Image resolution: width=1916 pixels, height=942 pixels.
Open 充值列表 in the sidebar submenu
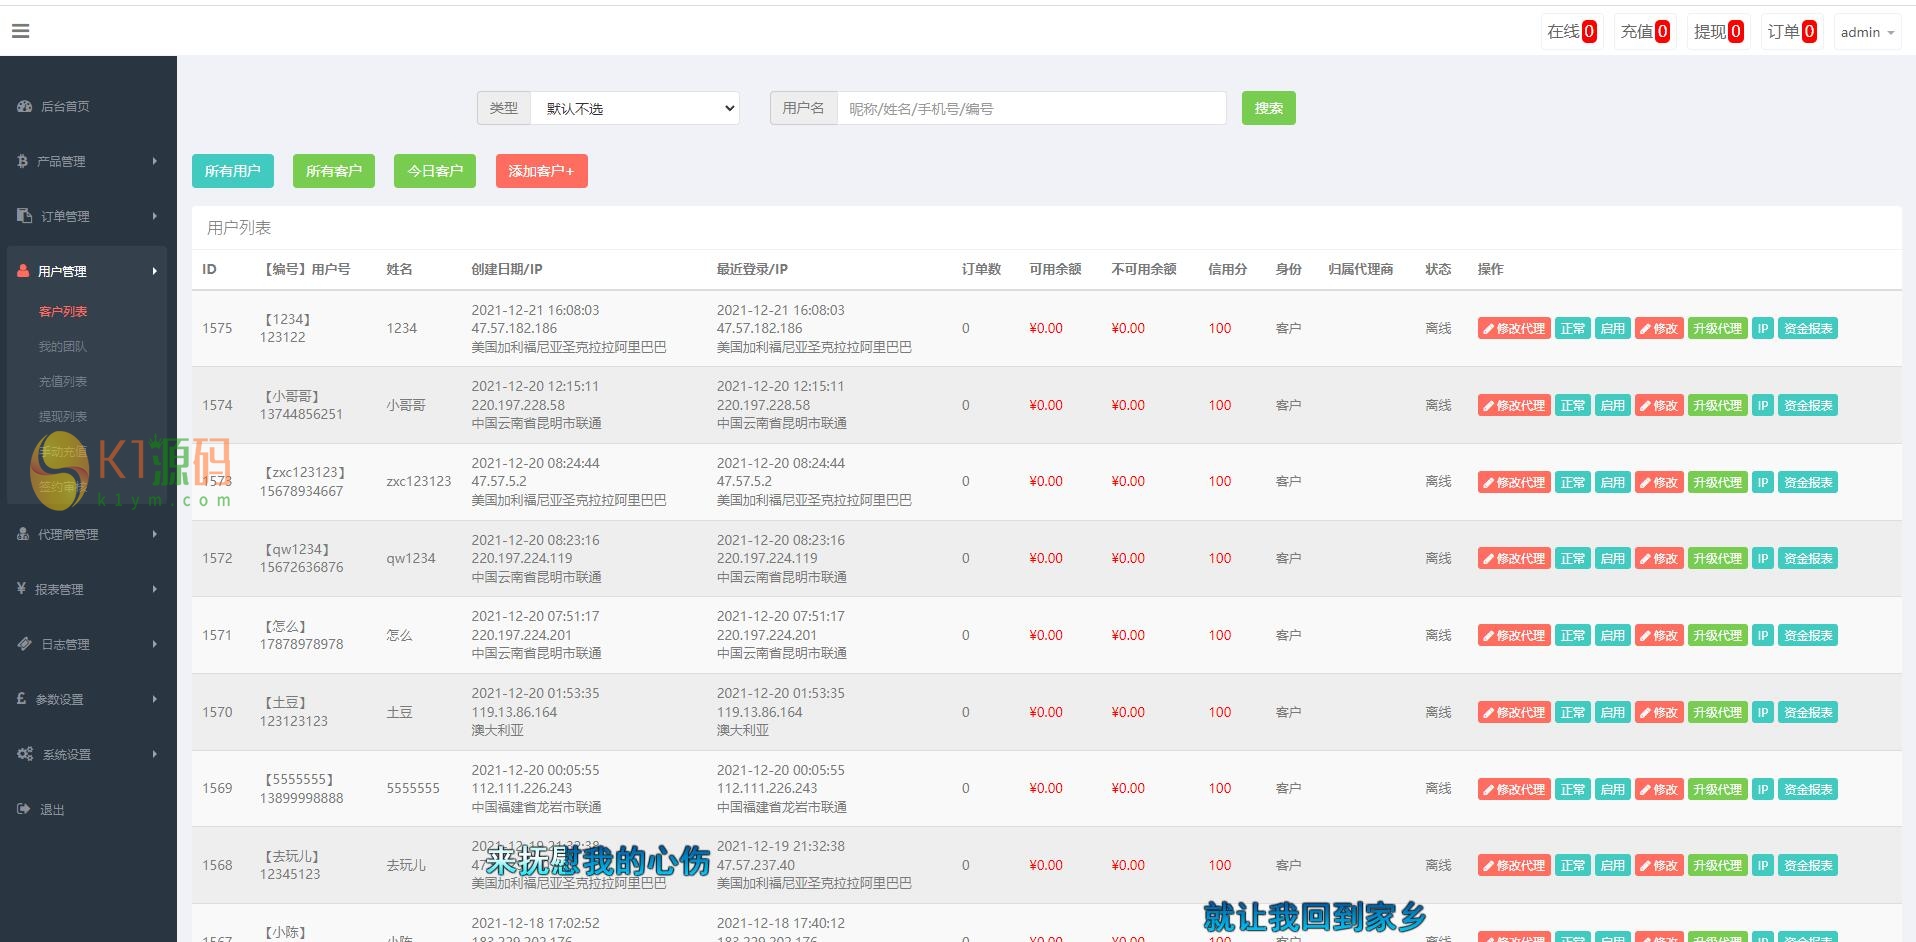click(63, 381)
